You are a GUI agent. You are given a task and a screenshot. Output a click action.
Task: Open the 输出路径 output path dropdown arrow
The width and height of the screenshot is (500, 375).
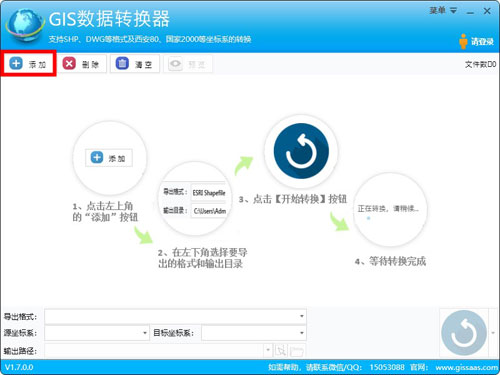coord(268,350)
